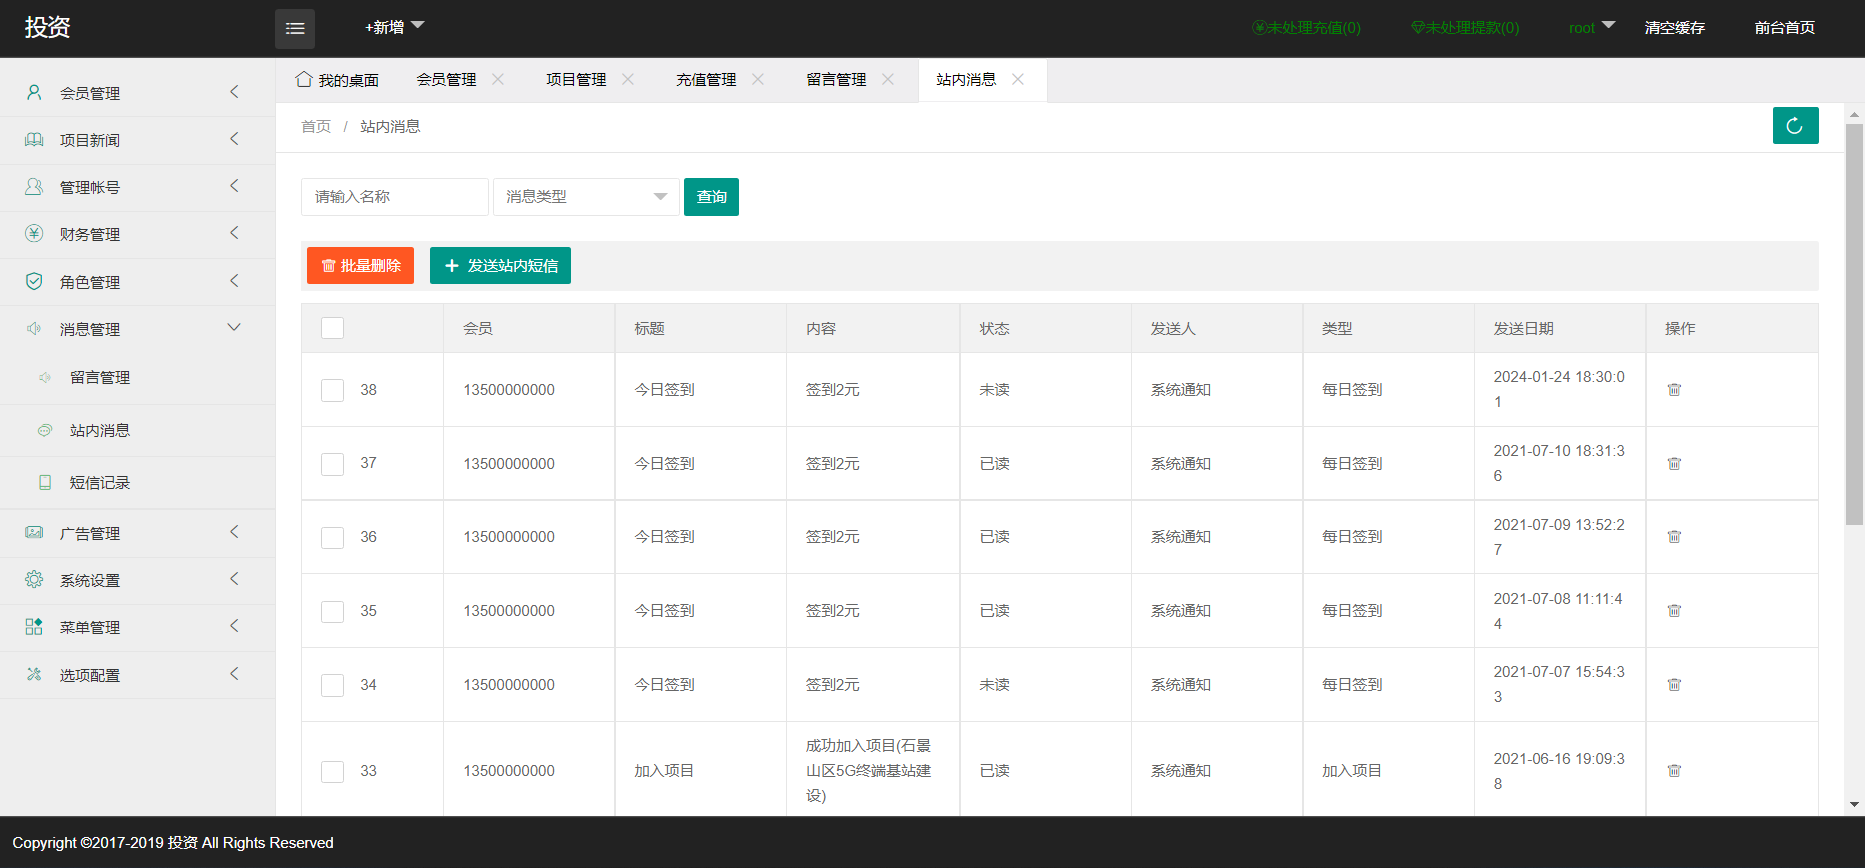Click the 清空缓存 link
This screenshot has height=868, width=1865.
[1674, 28]
